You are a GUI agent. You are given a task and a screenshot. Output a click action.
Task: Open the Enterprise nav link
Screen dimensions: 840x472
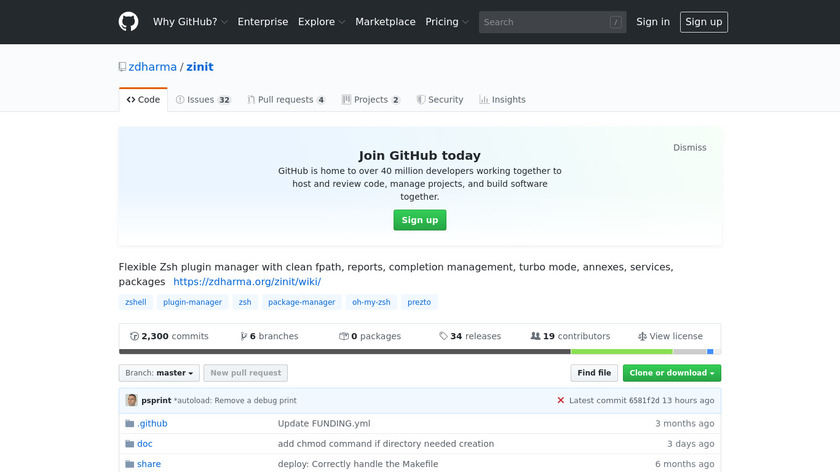click(262, 22)
